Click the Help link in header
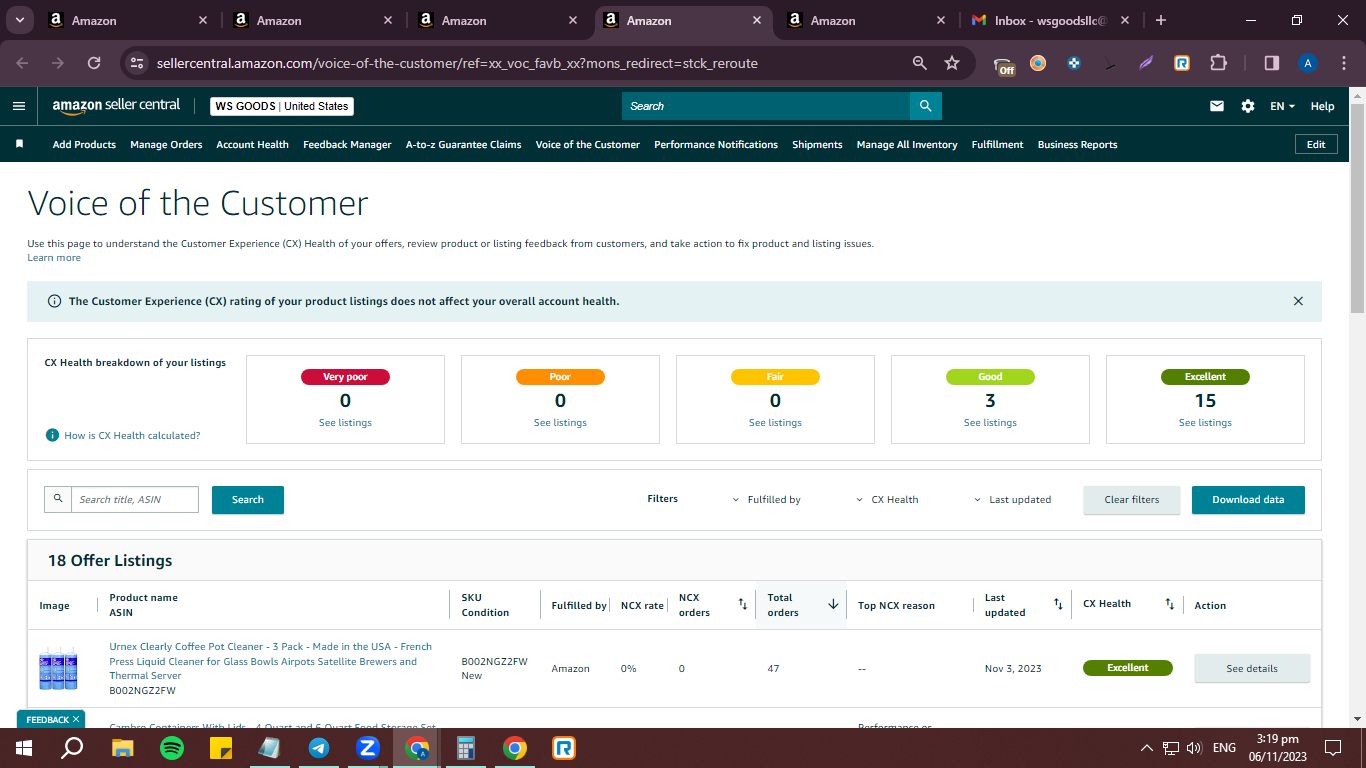1366x768 pixels. coord(1322,106)
